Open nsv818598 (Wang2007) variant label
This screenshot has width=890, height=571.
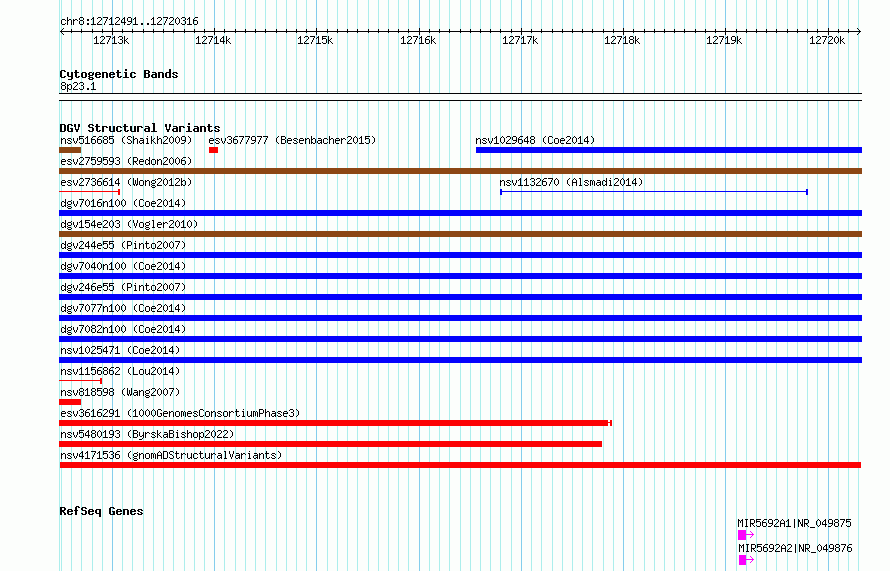coord(120,392)
